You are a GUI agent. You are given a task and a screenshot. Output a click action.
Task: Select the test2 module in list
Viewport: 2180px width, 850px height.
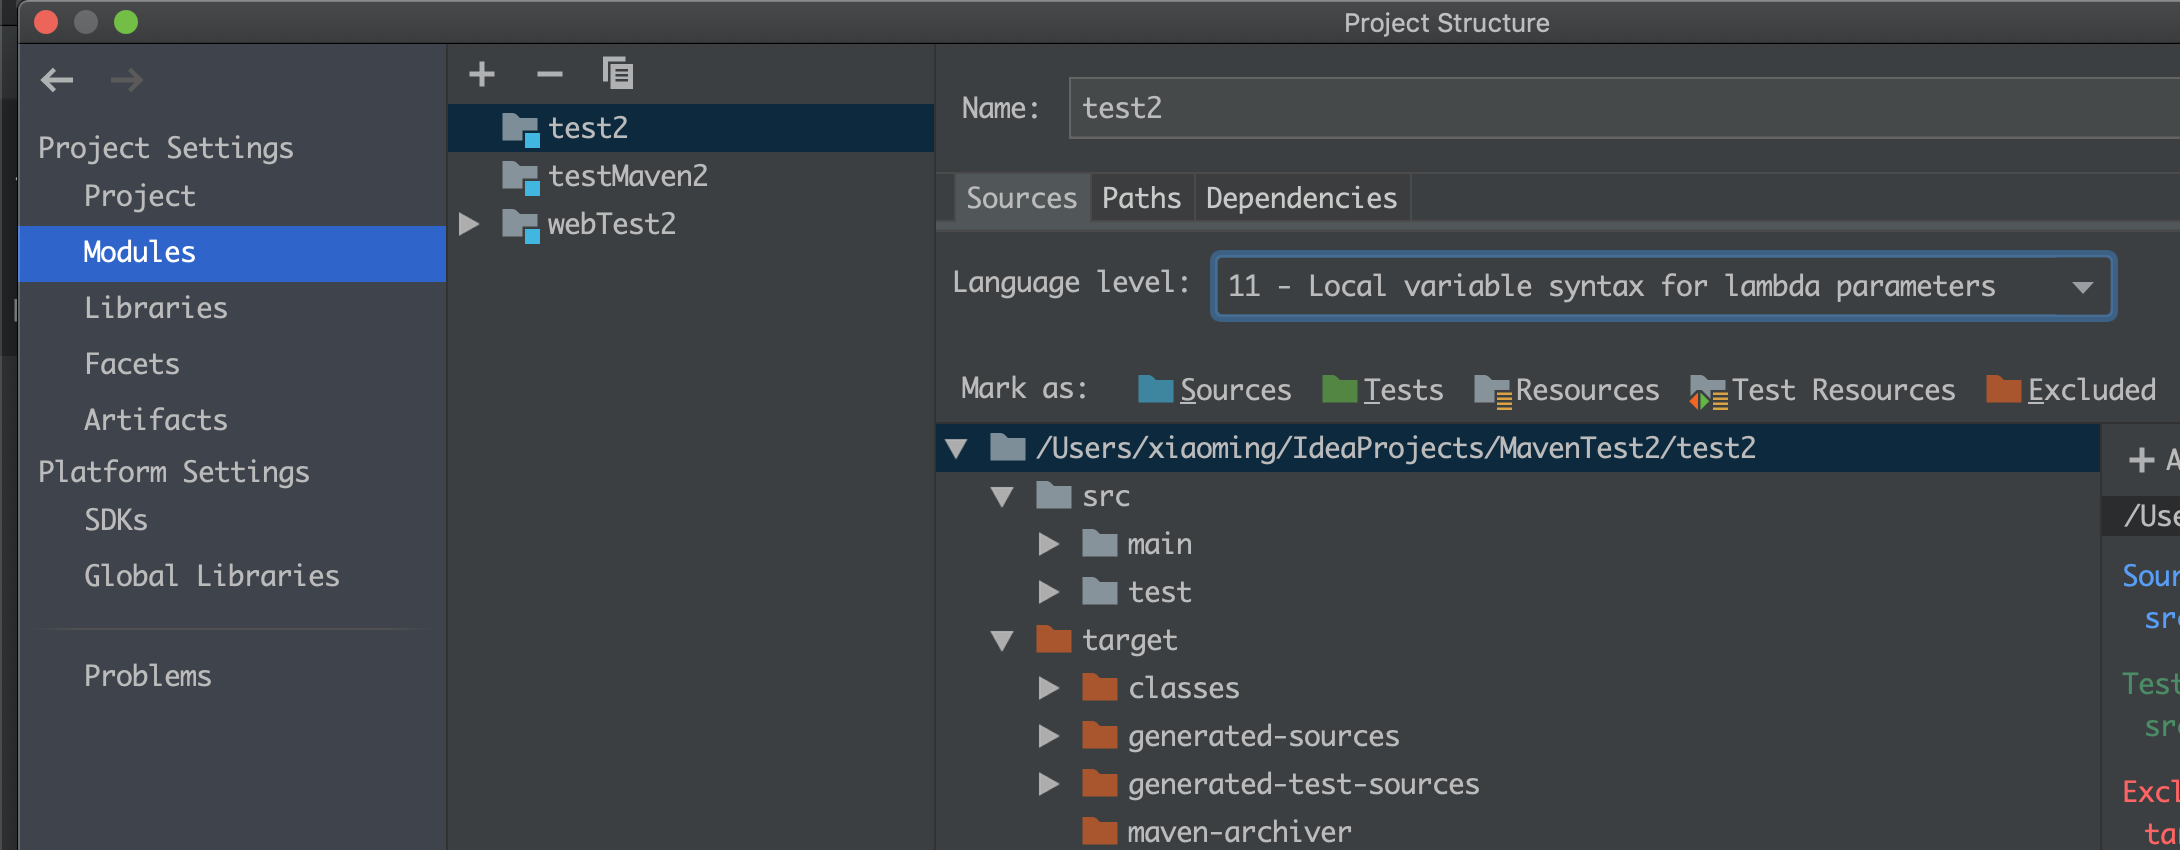click(x=691, y=128)
